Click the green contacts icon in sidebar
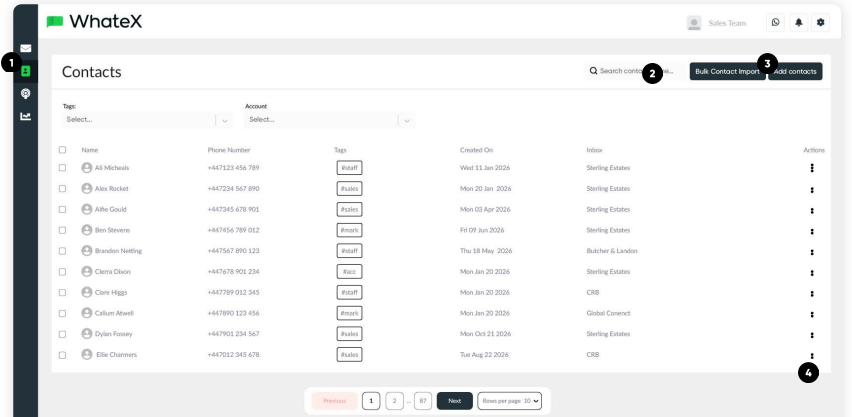This screenshot has width=852, height=417. click(26, 70)
